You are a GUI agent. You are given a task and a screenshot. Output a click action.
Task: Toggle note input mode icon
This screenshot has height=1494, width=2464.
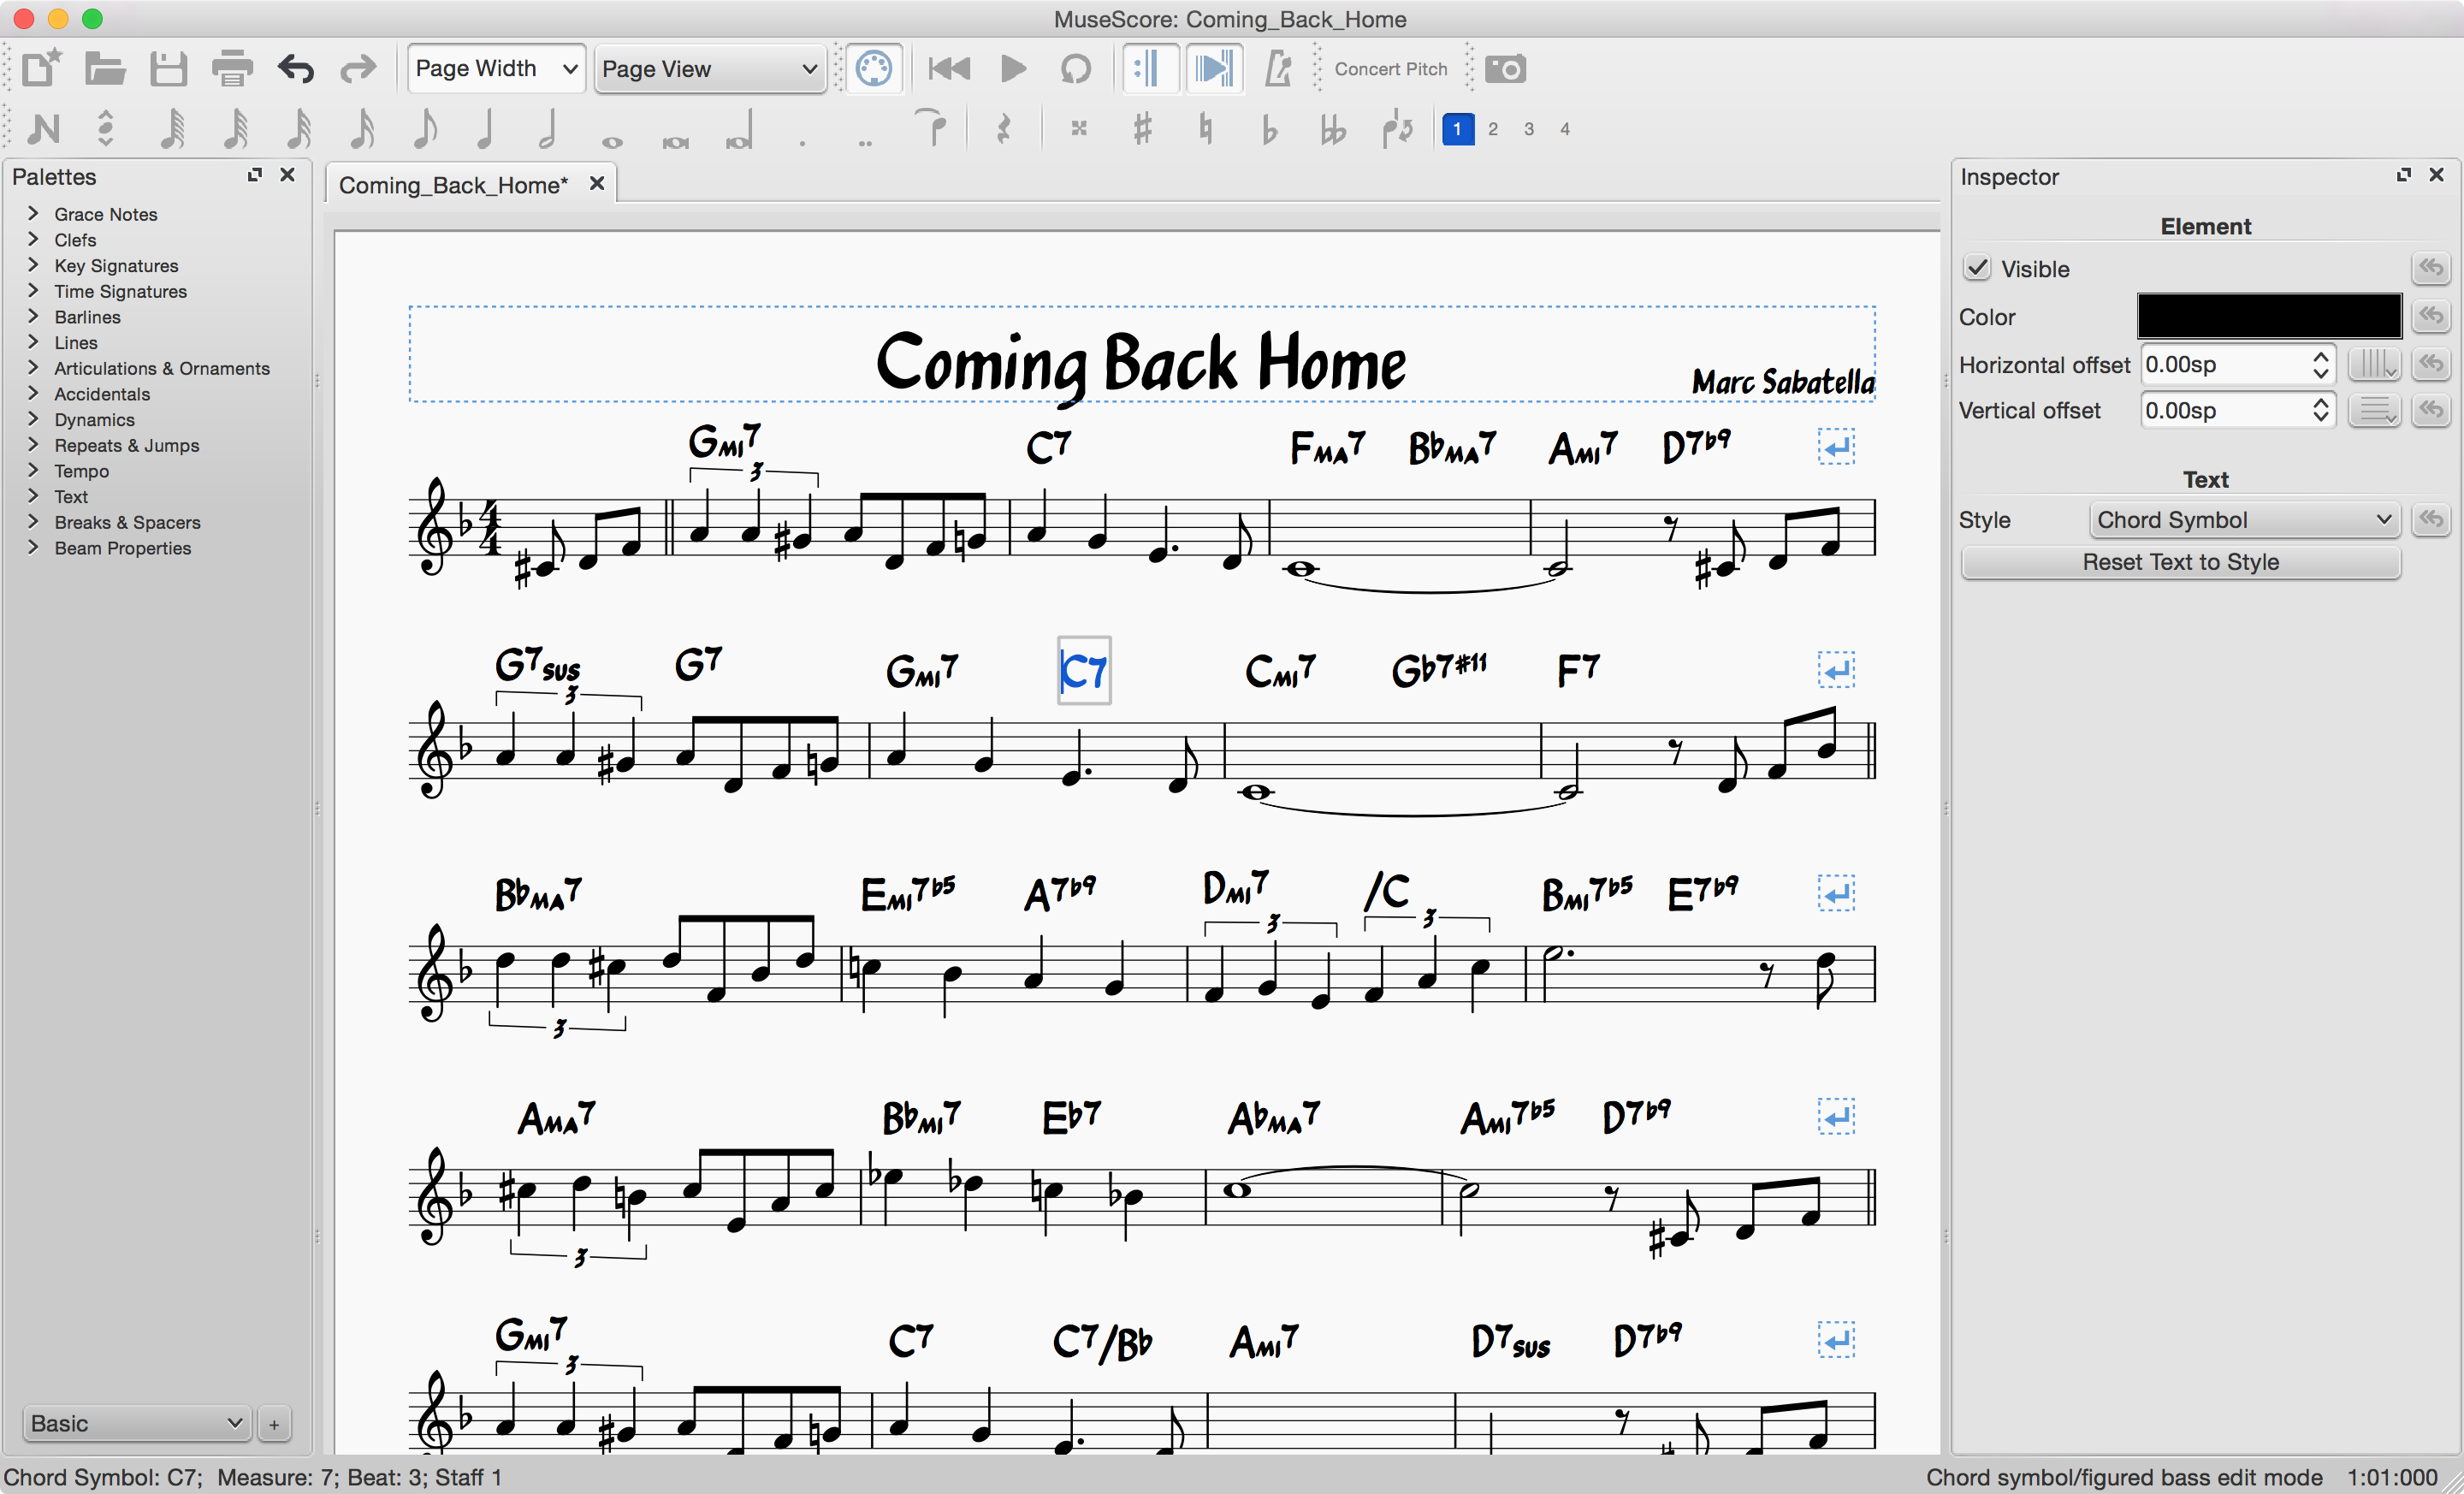44,129
